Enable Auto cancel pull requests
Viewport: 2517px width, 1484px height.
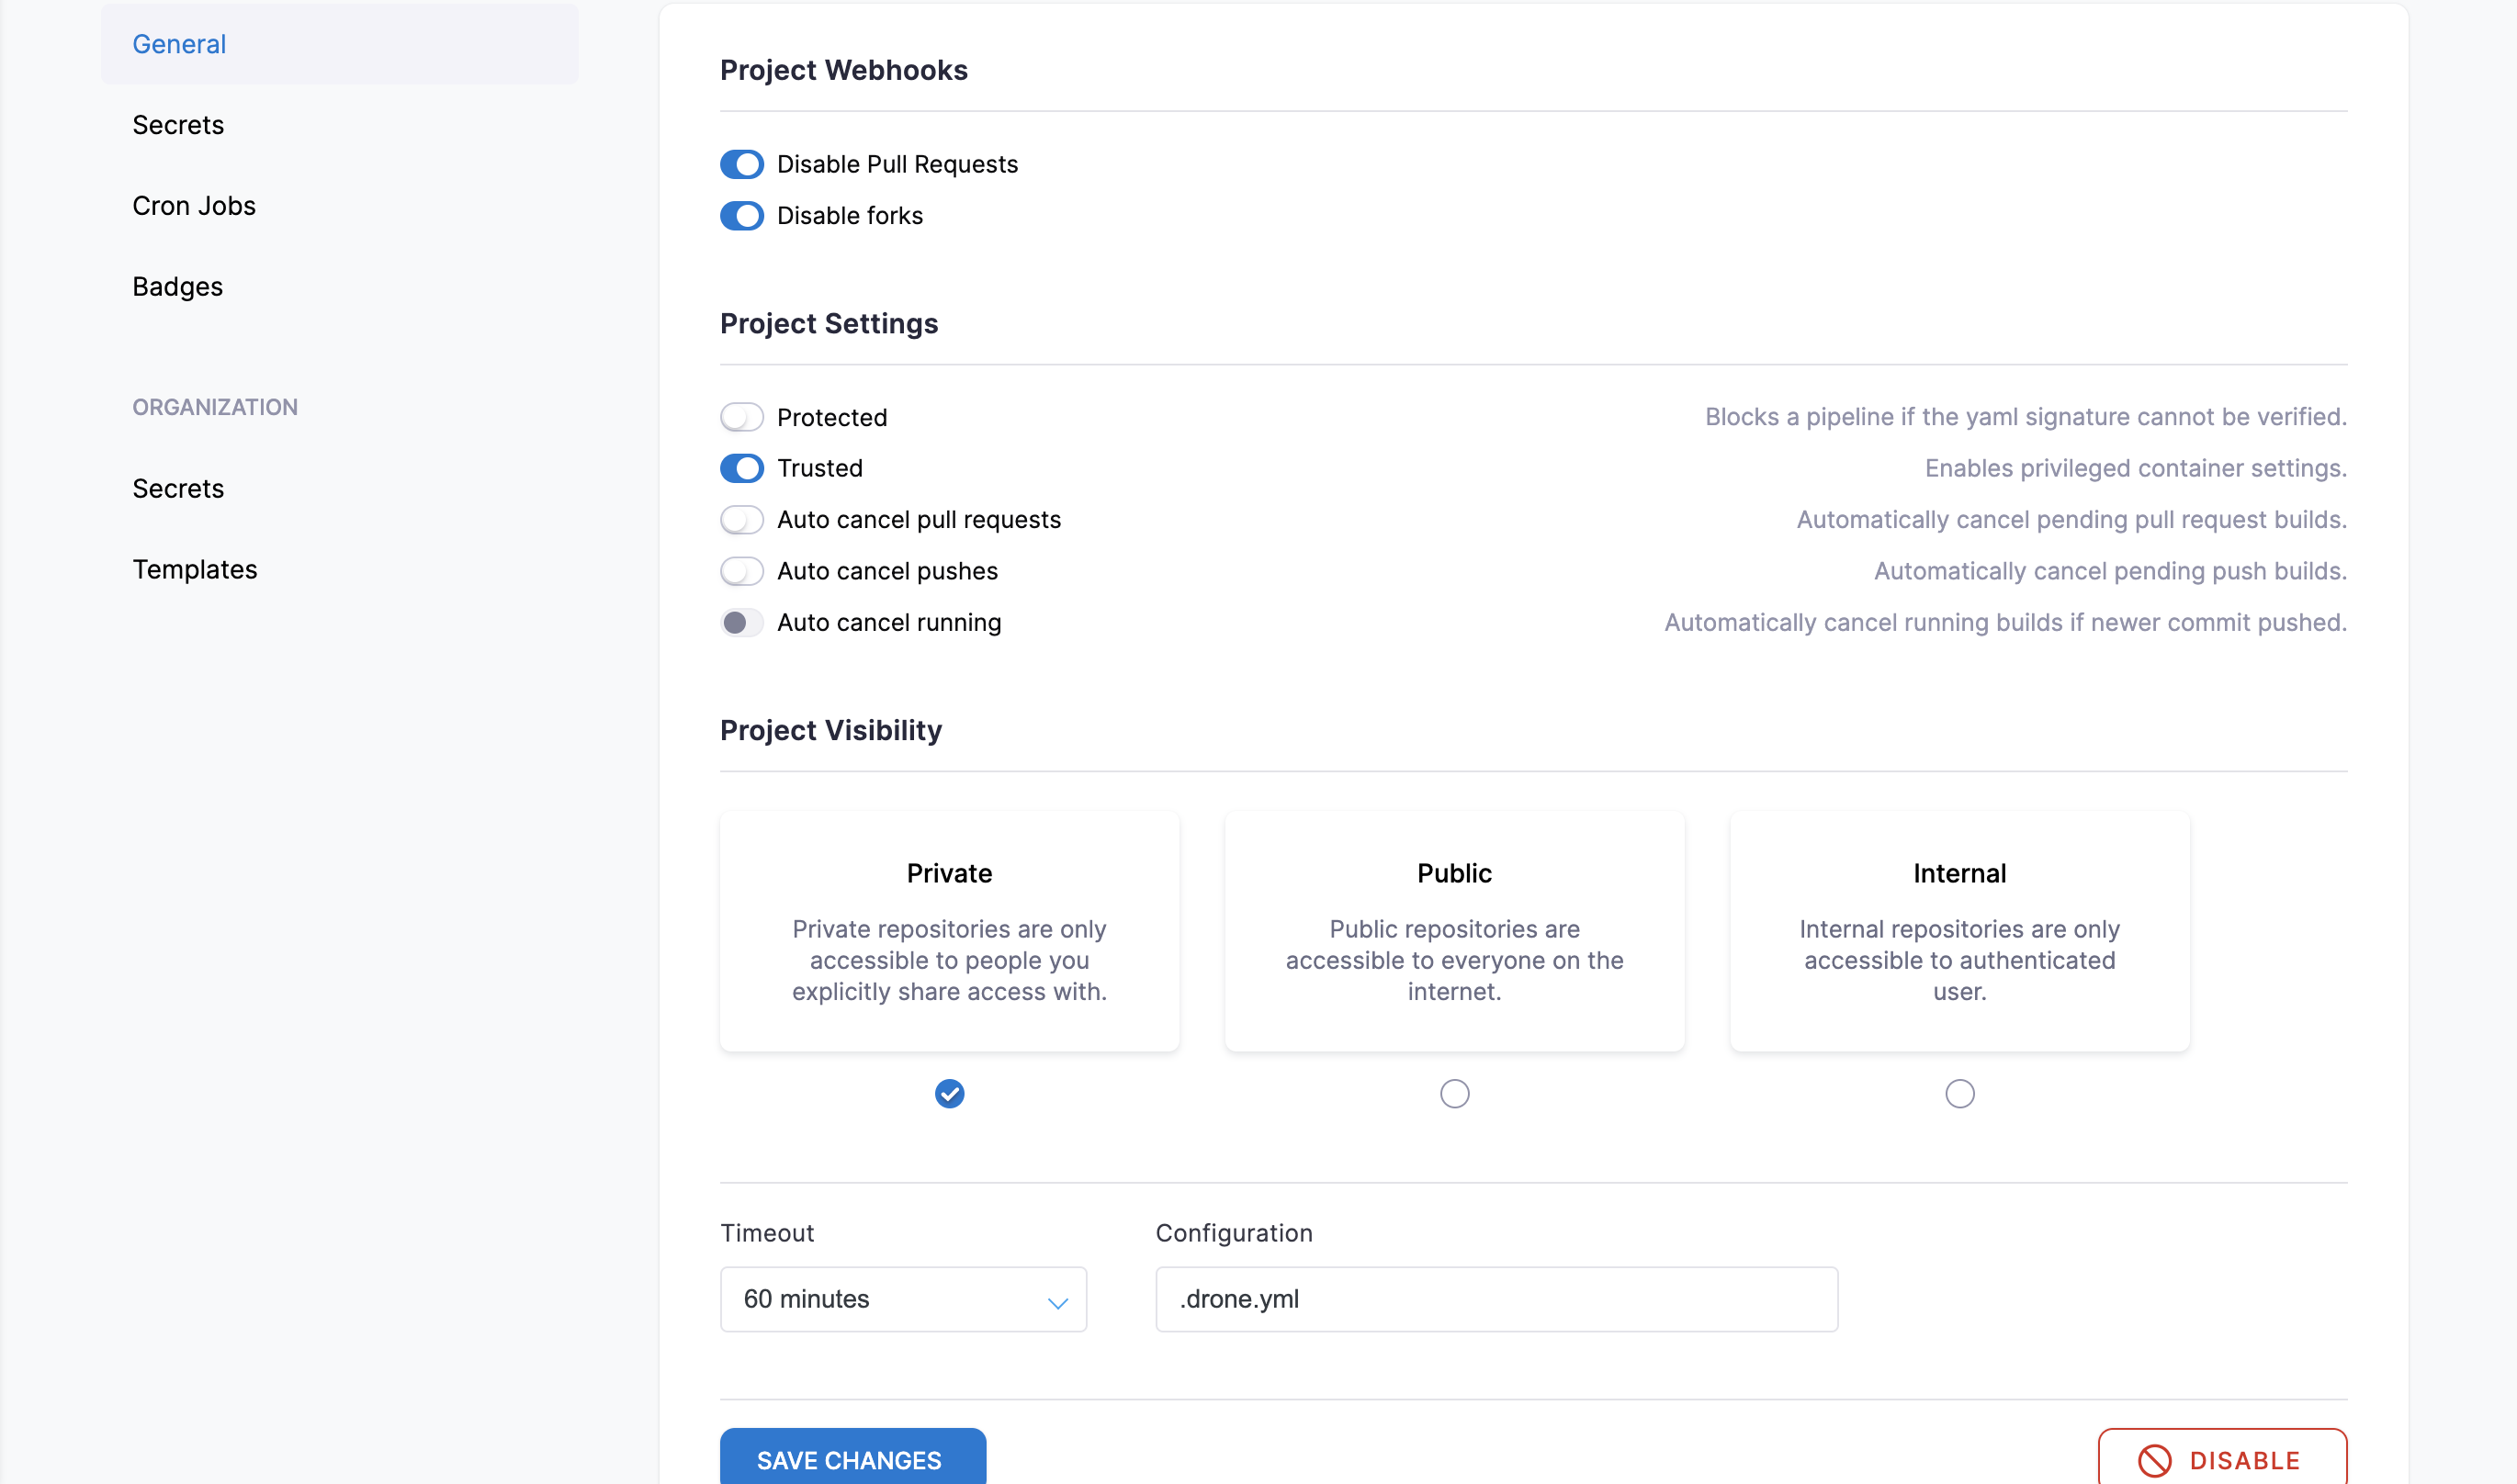coord(741,520)
